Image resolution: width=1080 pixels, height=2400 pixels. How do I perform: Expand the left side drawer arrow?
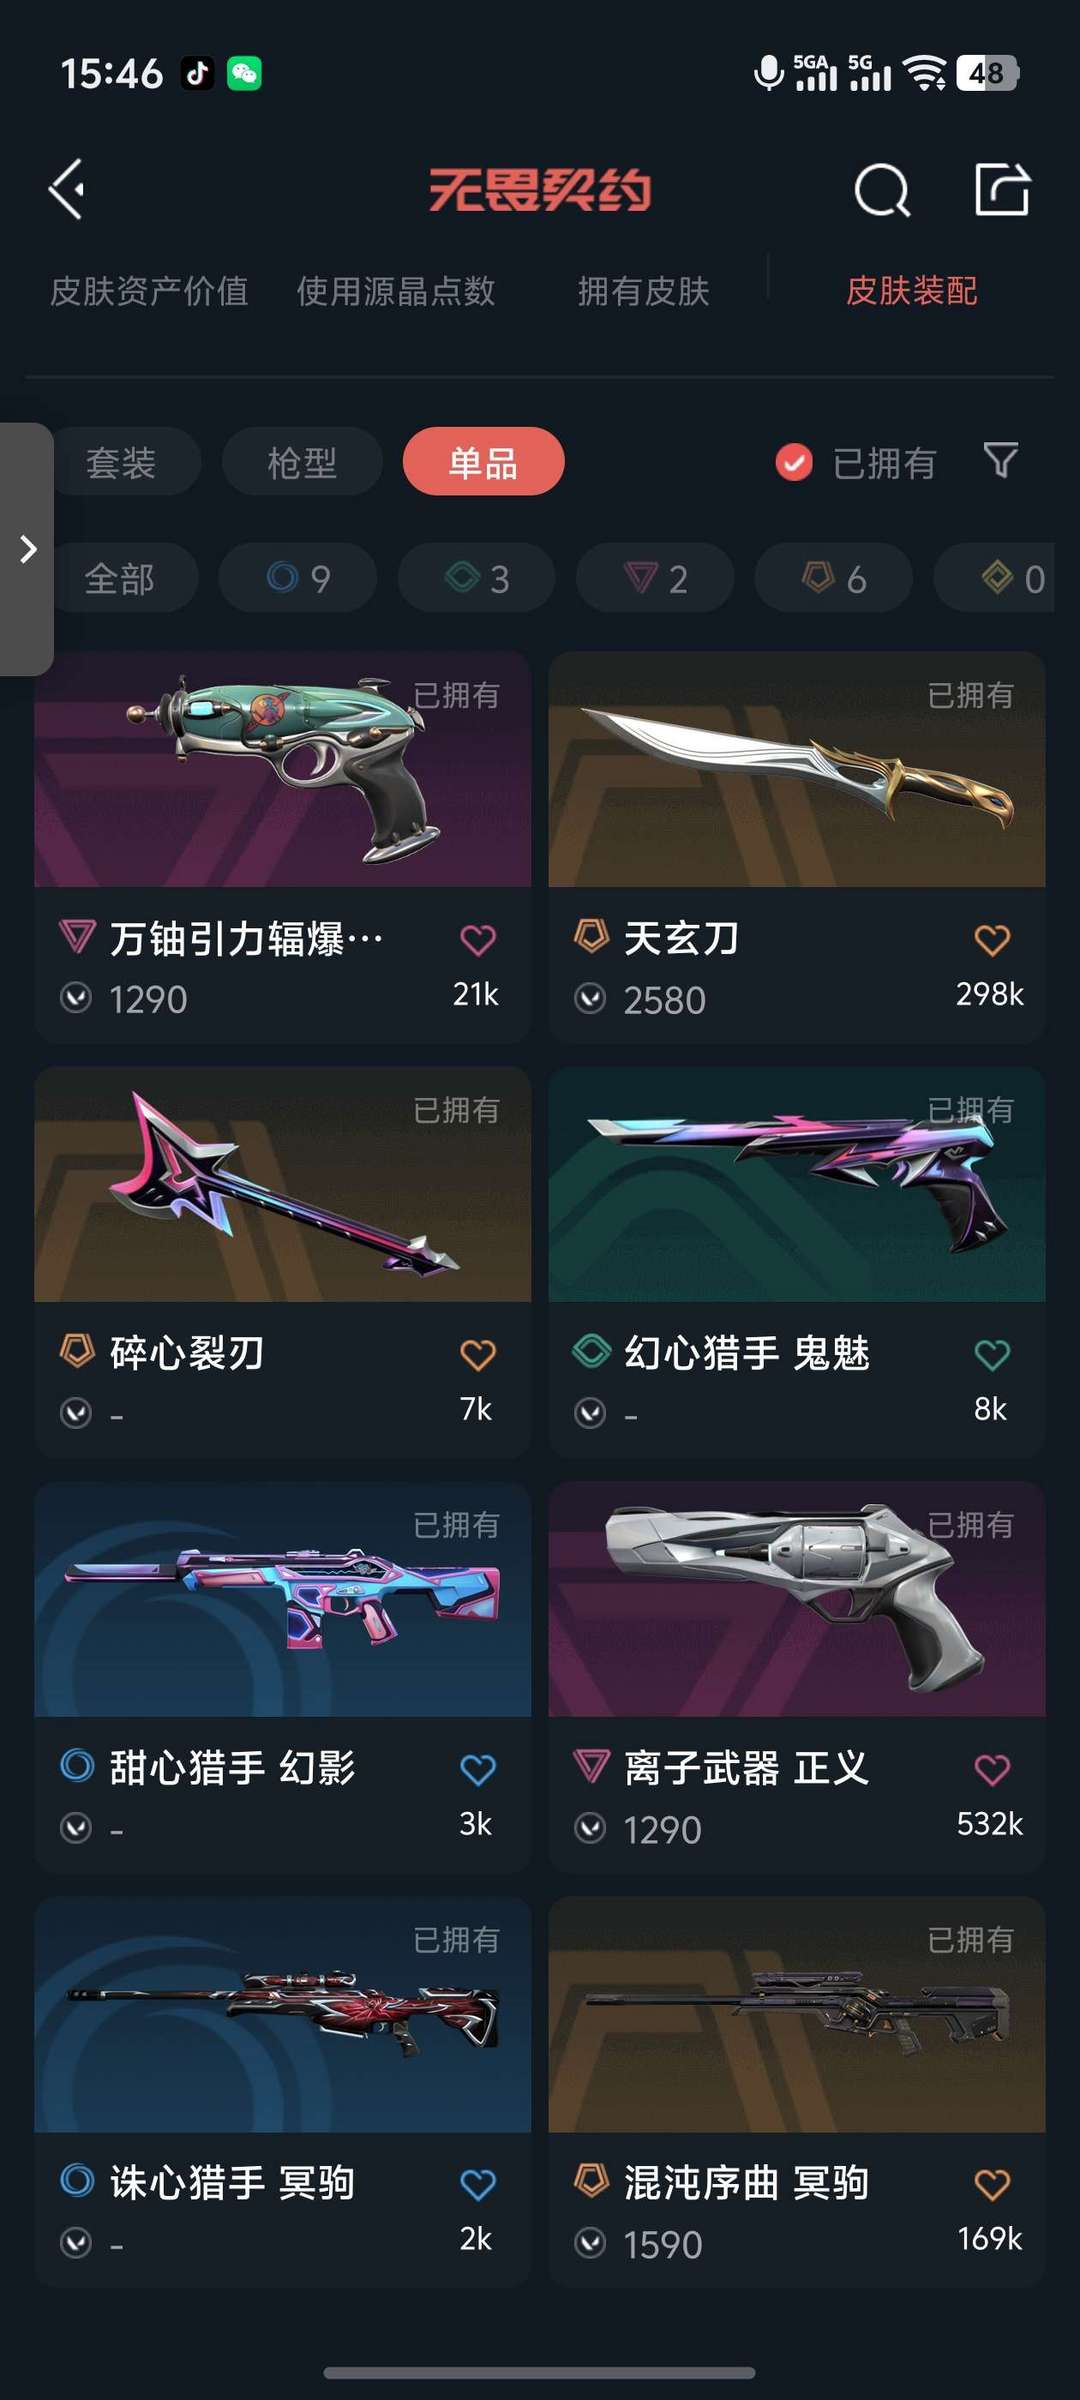[x=27, y=549]
